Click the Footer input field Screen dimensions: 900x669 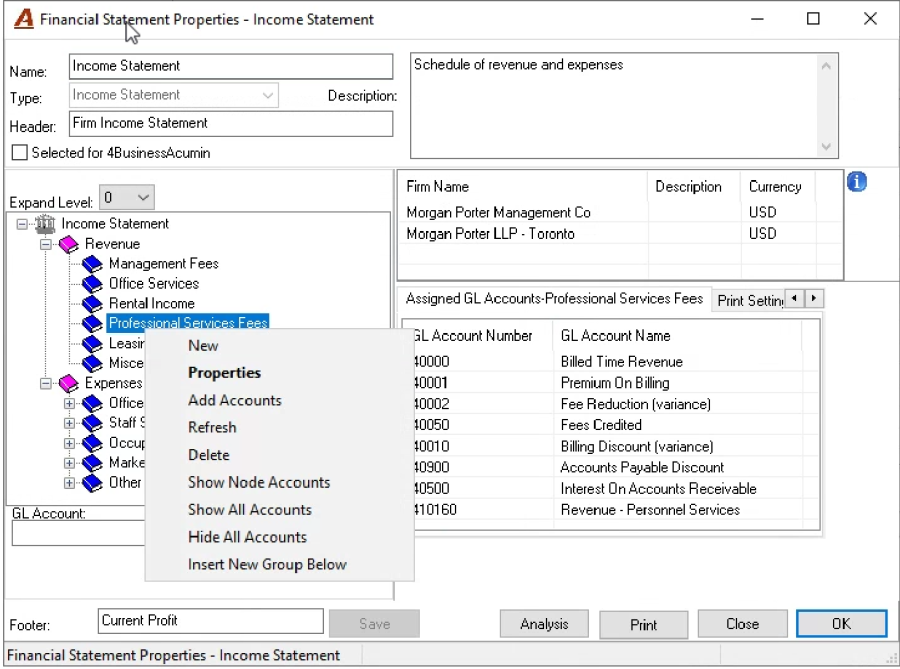pyautogui.click(x=211, y=621)
